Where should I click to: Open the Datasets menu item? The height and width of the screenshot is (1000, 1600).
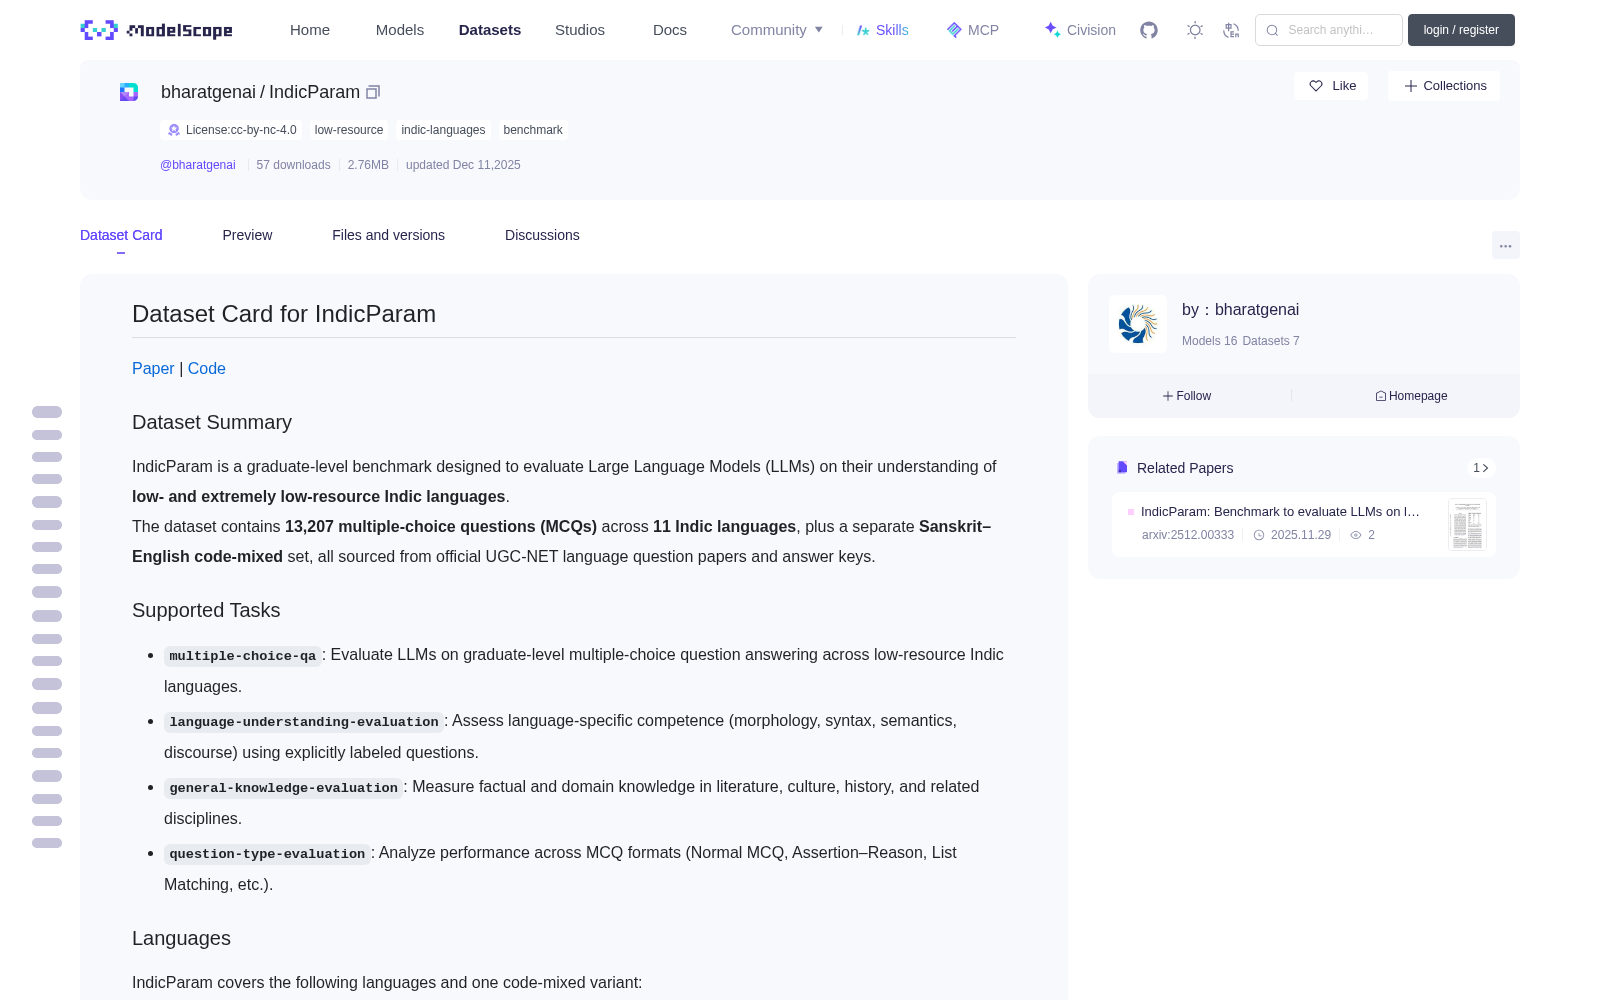[x=490, y=30]
